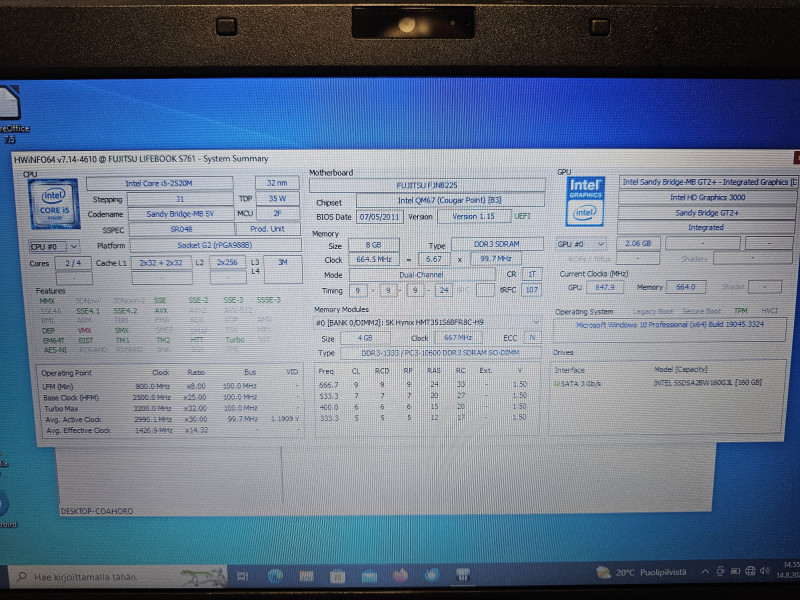The height and width of the screenshot is (600, 800).
Task: Click the Microsoft Windows 10 Professional button
Action: coord(669,329)
